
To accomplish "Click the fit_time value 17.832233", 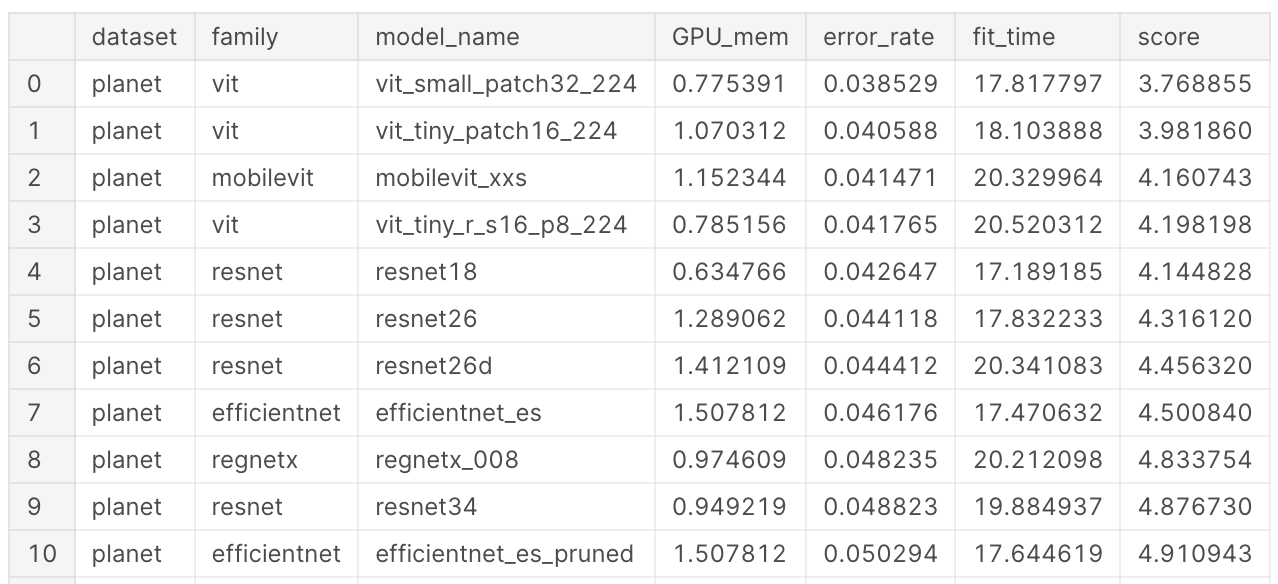I will pos(1038,319).
